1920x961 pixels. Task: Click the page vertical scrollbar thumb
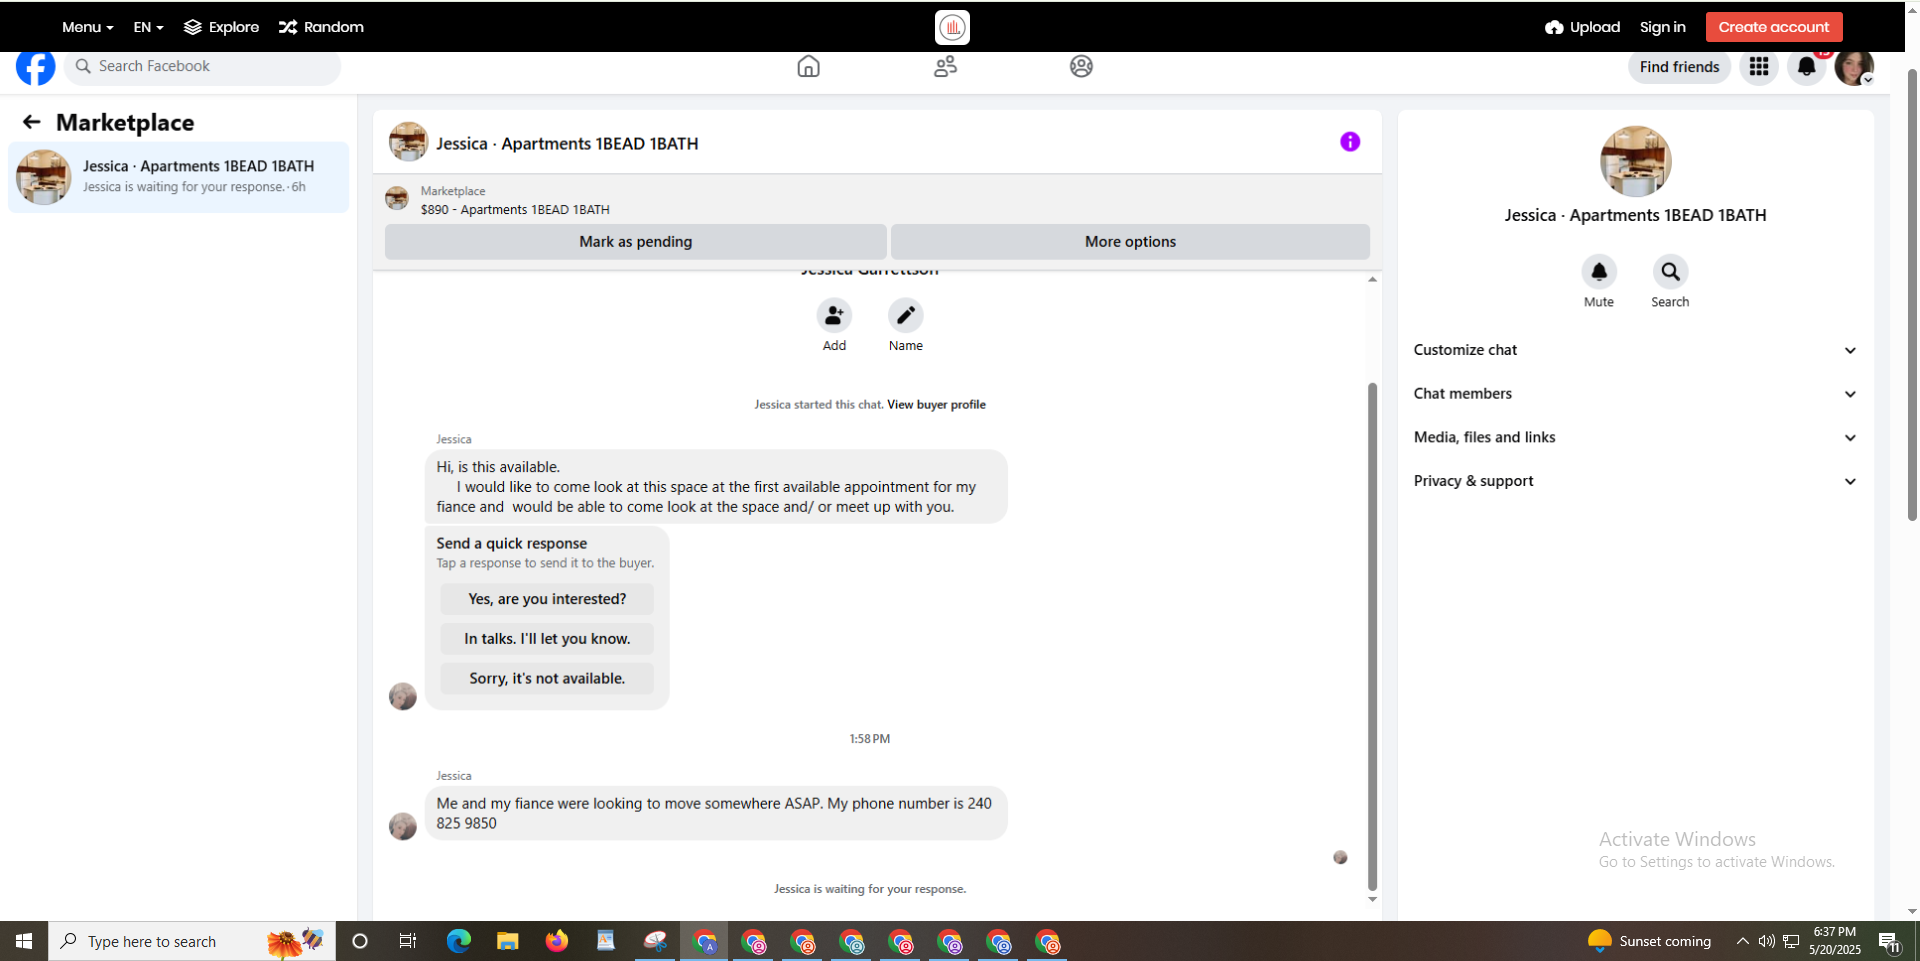tap(1912, 294)
